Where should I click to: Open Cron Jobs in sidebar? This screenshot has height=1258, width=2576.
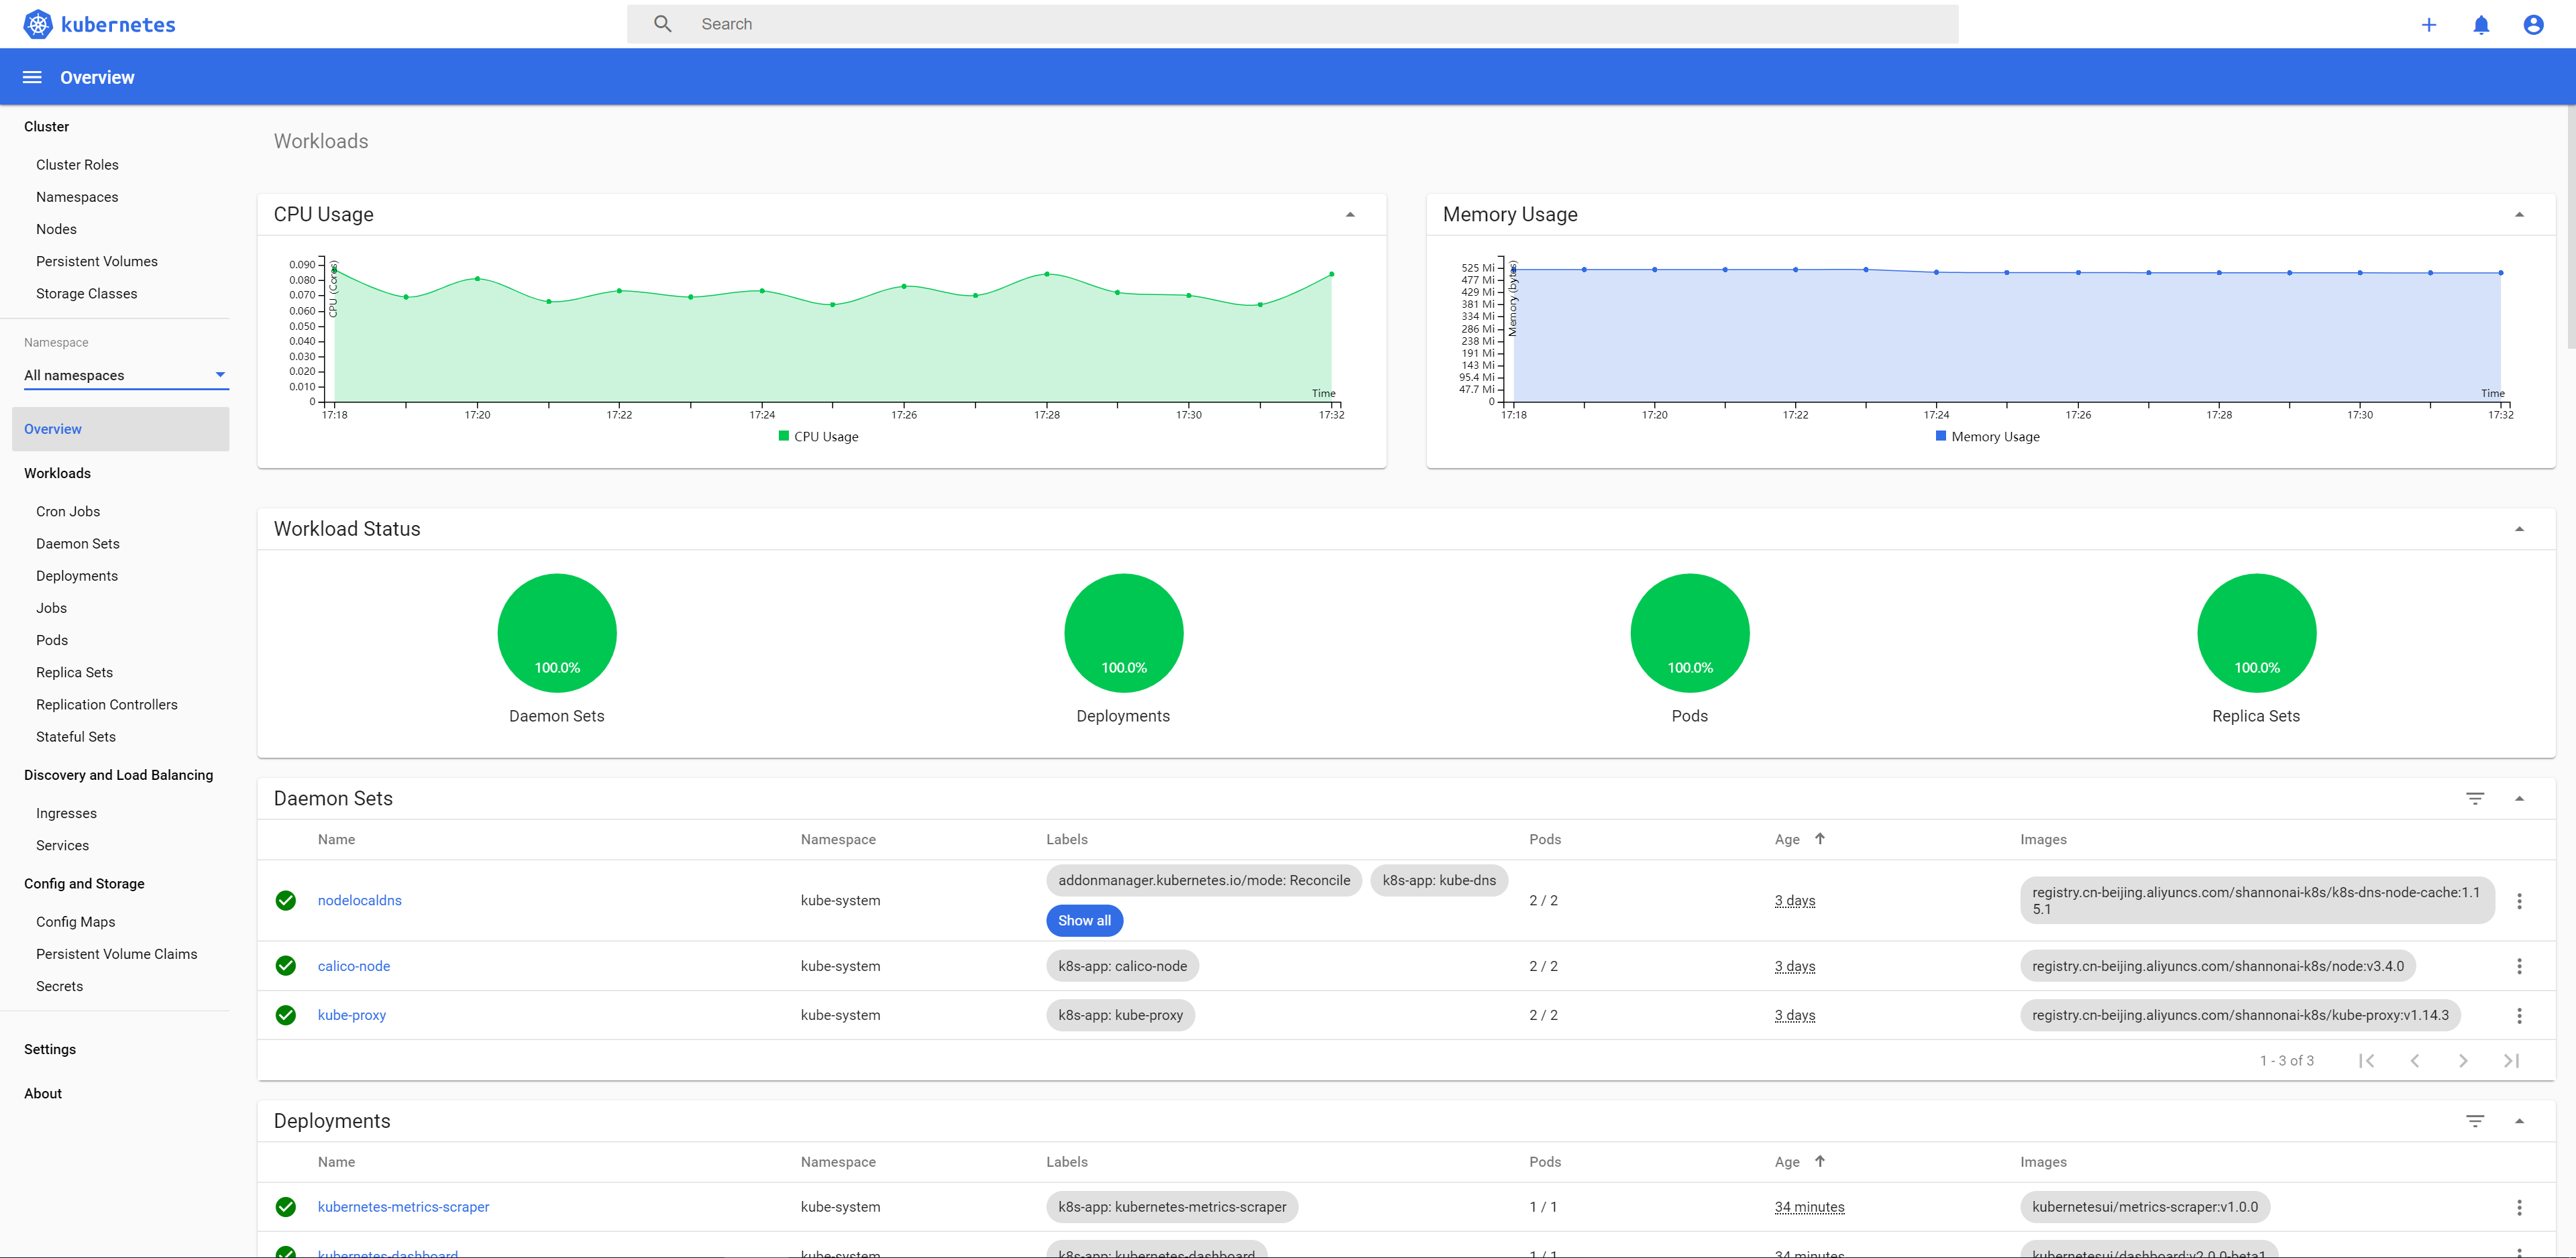68,511
